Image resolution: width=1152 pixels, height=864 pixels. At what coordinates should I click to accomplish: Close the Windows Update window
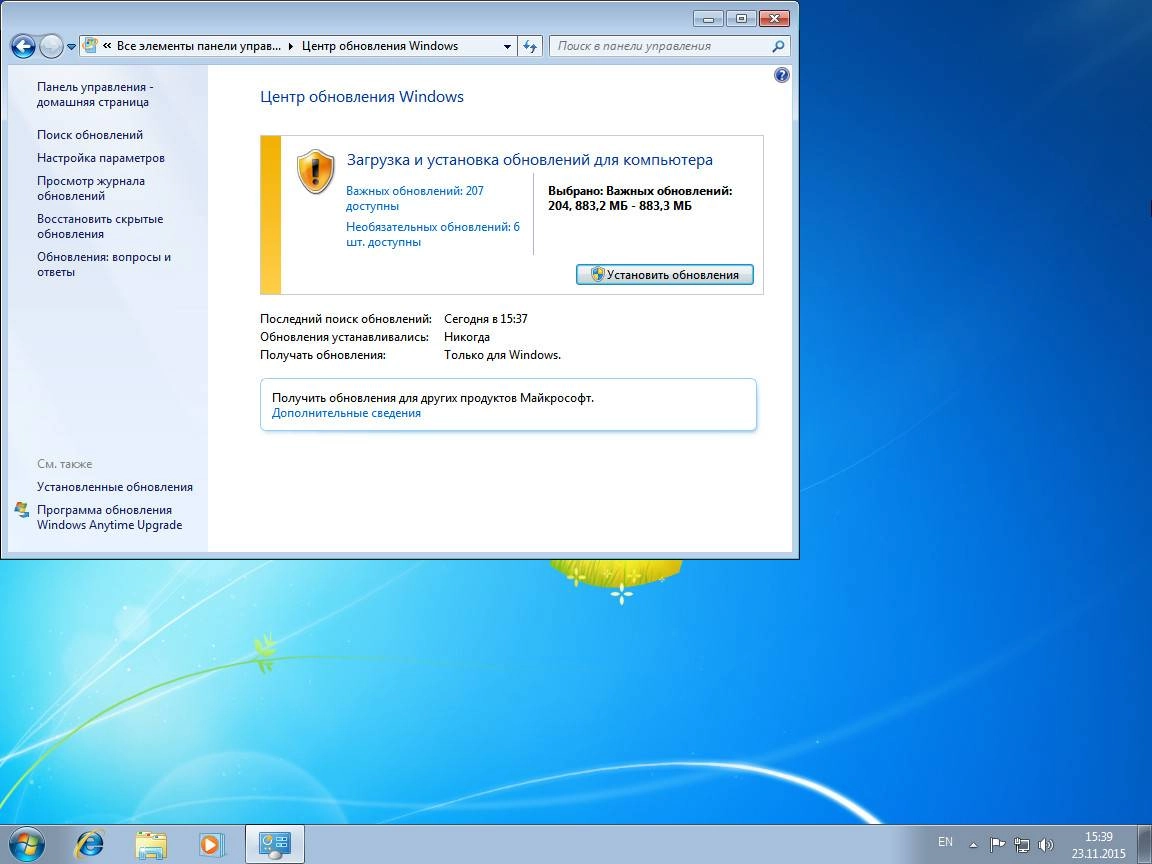click(x=774, y=19)
